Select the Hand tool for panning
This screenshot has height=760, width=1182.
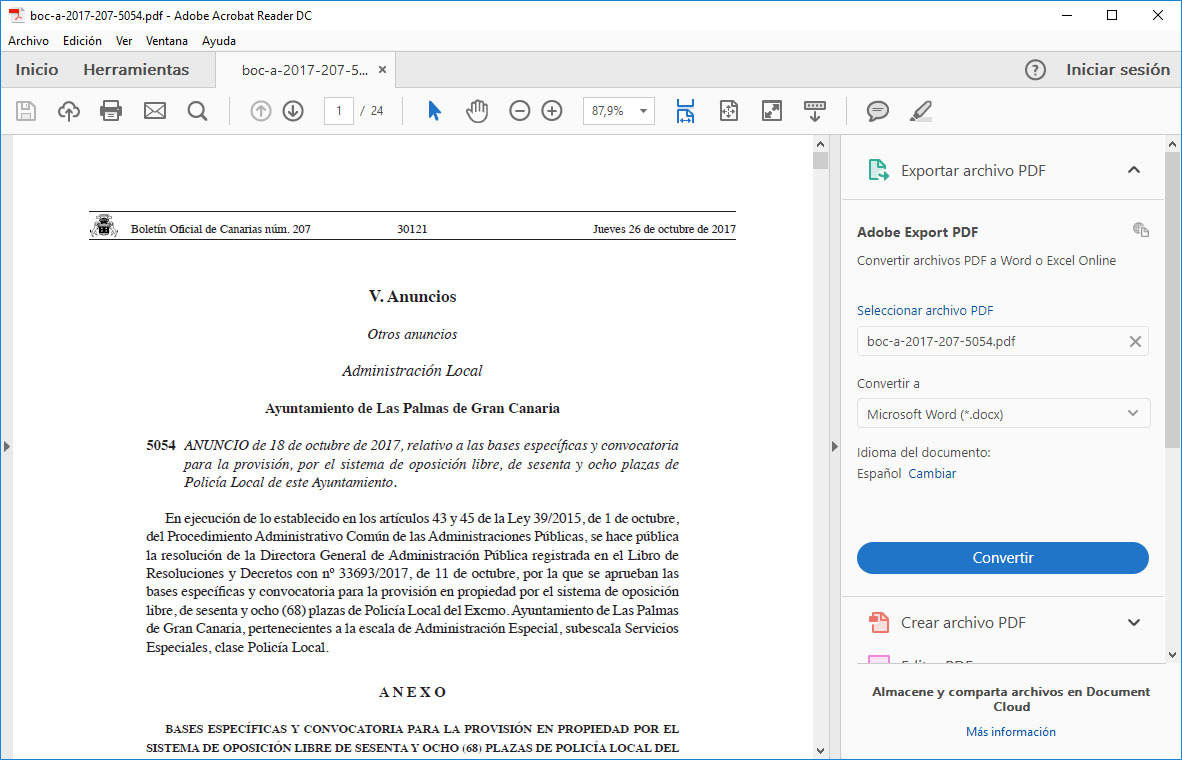pyautogui.click(x=477, y=111)
